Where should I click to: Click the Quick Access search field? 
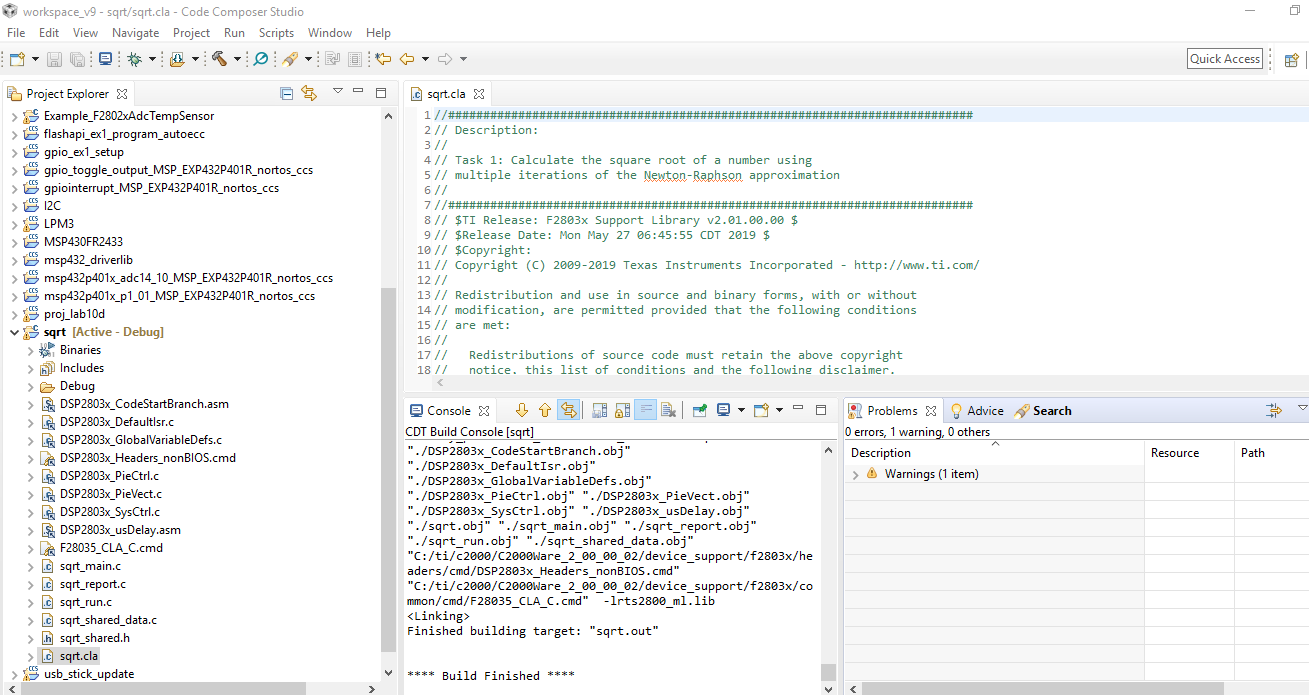(1224, 59)
